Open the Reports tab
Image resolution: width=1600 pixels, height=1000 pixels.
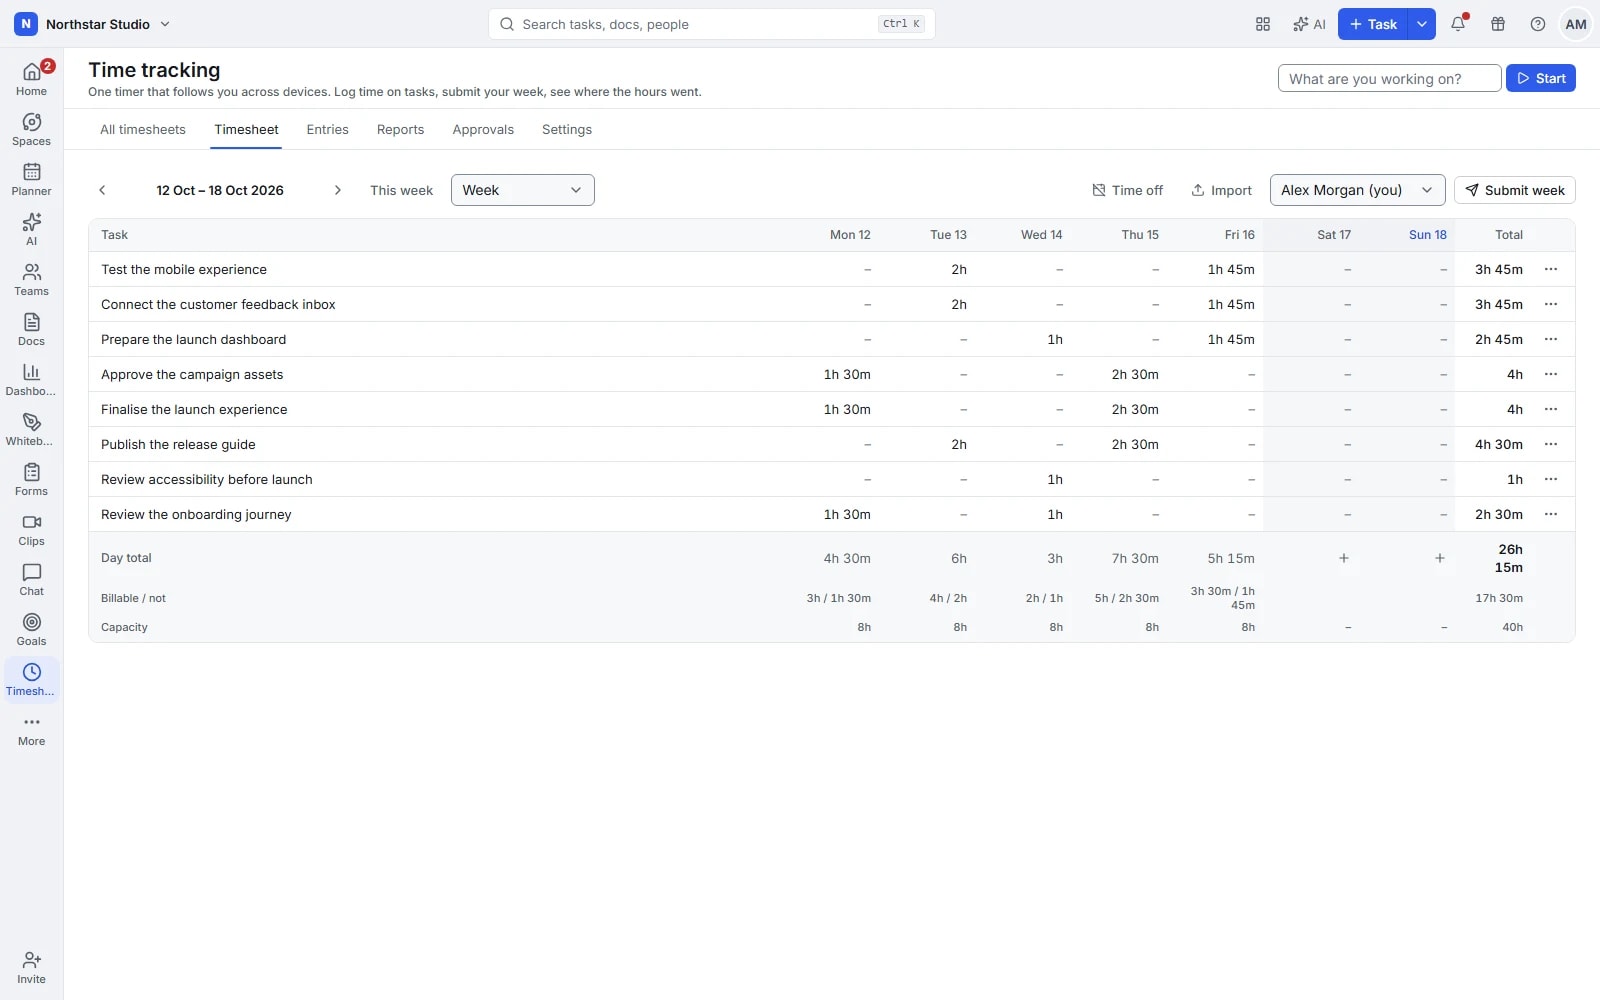(400, 130)
